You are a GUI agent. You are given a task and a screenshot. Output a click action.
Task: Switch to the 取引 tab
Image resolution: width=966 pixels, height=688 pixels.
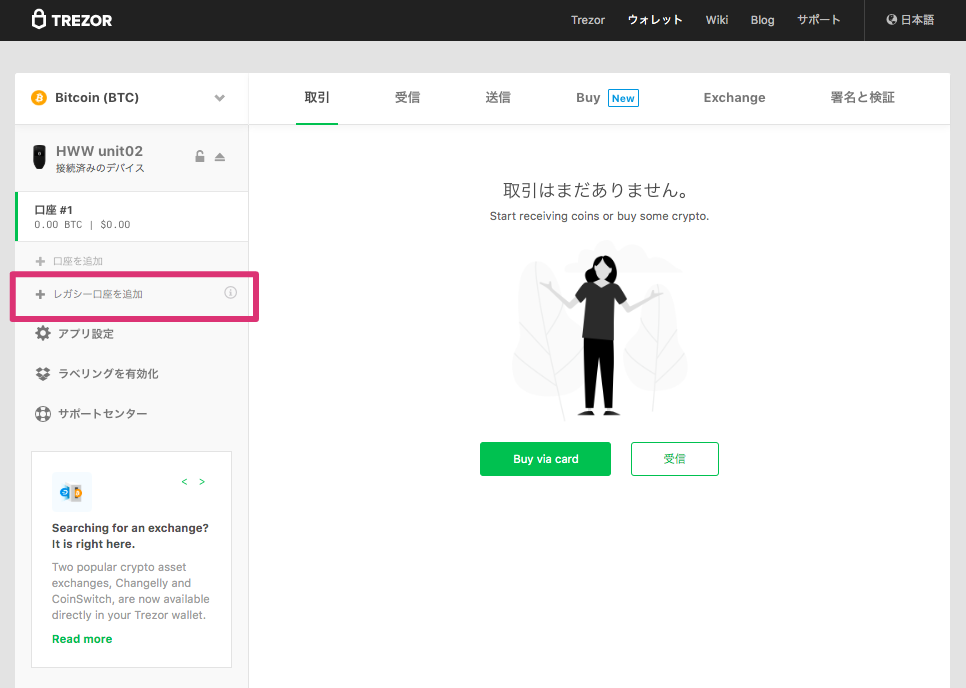coord(317,97)
